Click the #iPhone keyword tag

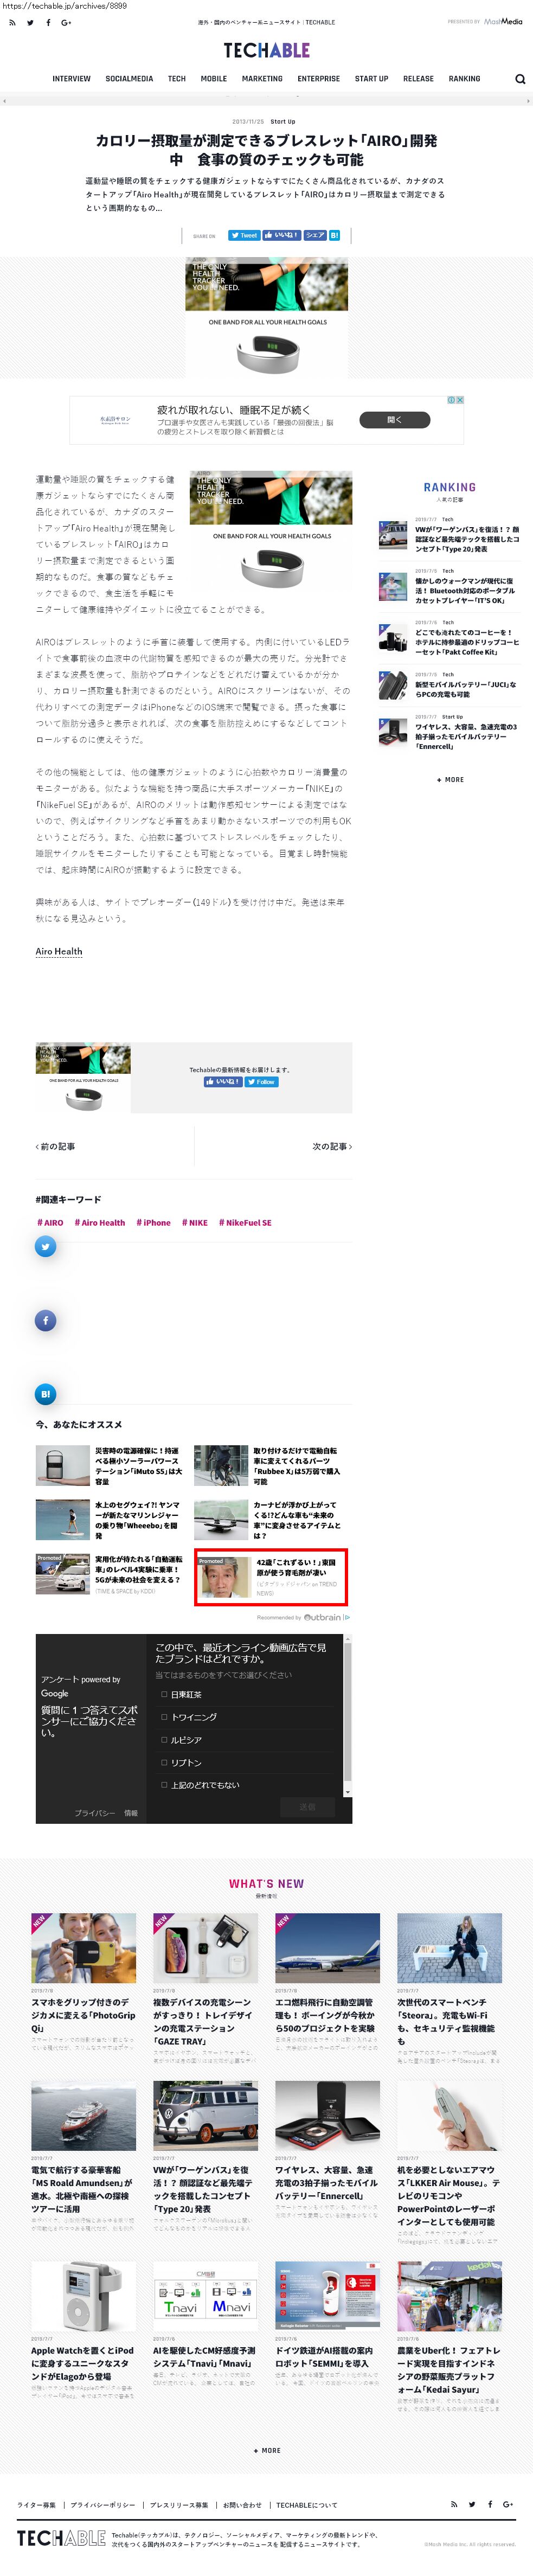coord(154,1222)
